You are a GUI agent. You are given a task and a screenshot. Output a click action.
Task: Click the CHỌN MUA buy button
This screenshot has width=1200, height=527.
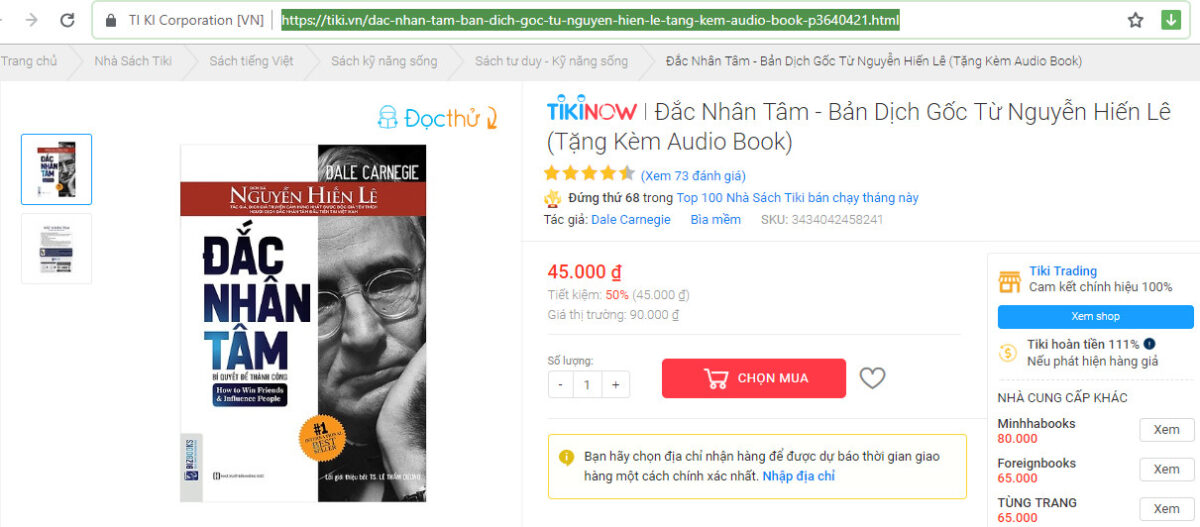754,378
